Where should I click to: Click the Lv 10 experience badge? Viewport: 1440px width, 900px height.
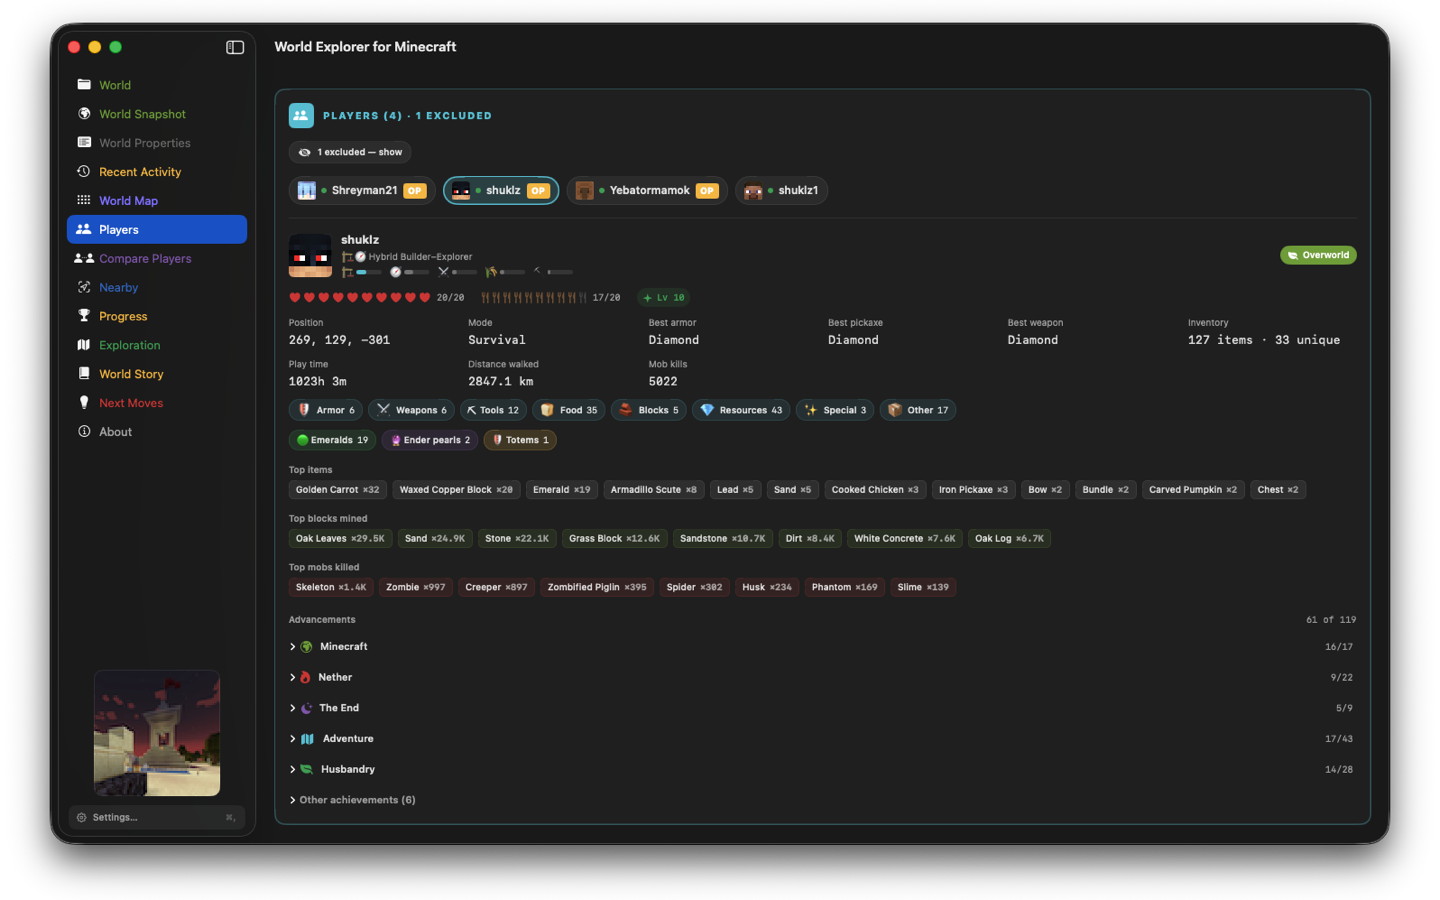[x=664, y=297]
